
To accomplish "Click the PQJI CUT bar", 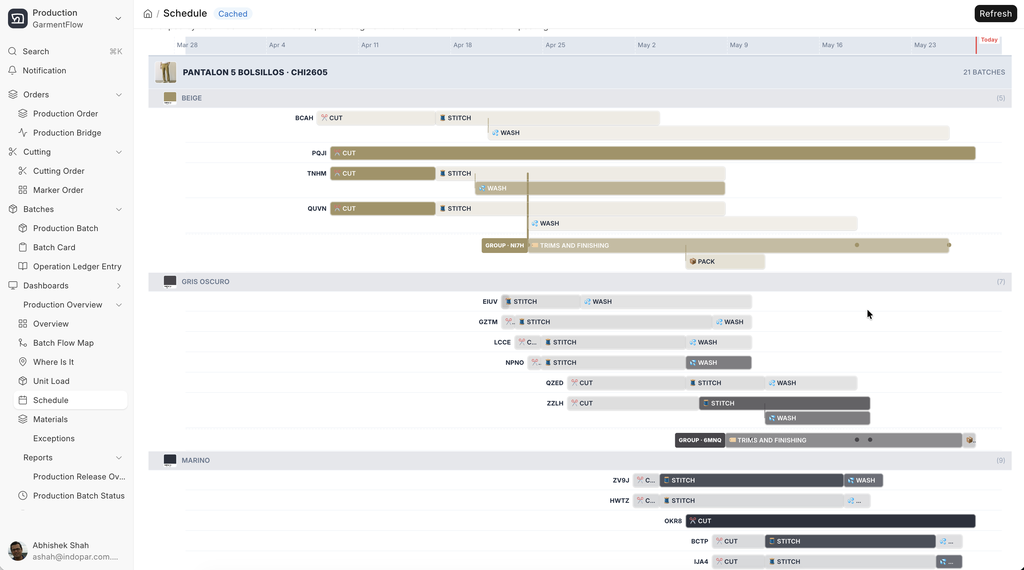I will click(652, 153).
